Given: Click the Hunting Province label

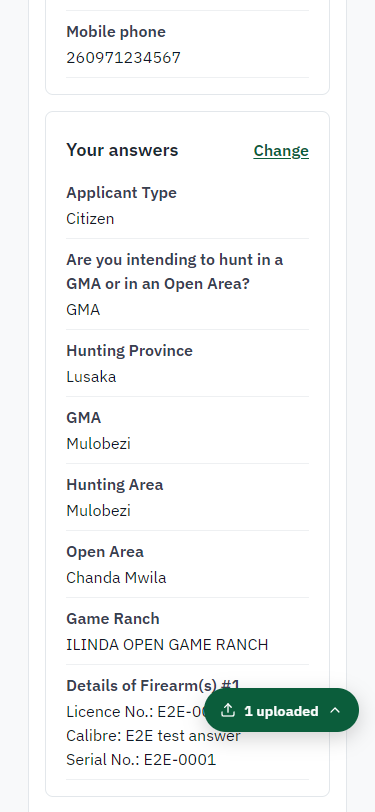Looking at the screenshot, I should [129, 351].
